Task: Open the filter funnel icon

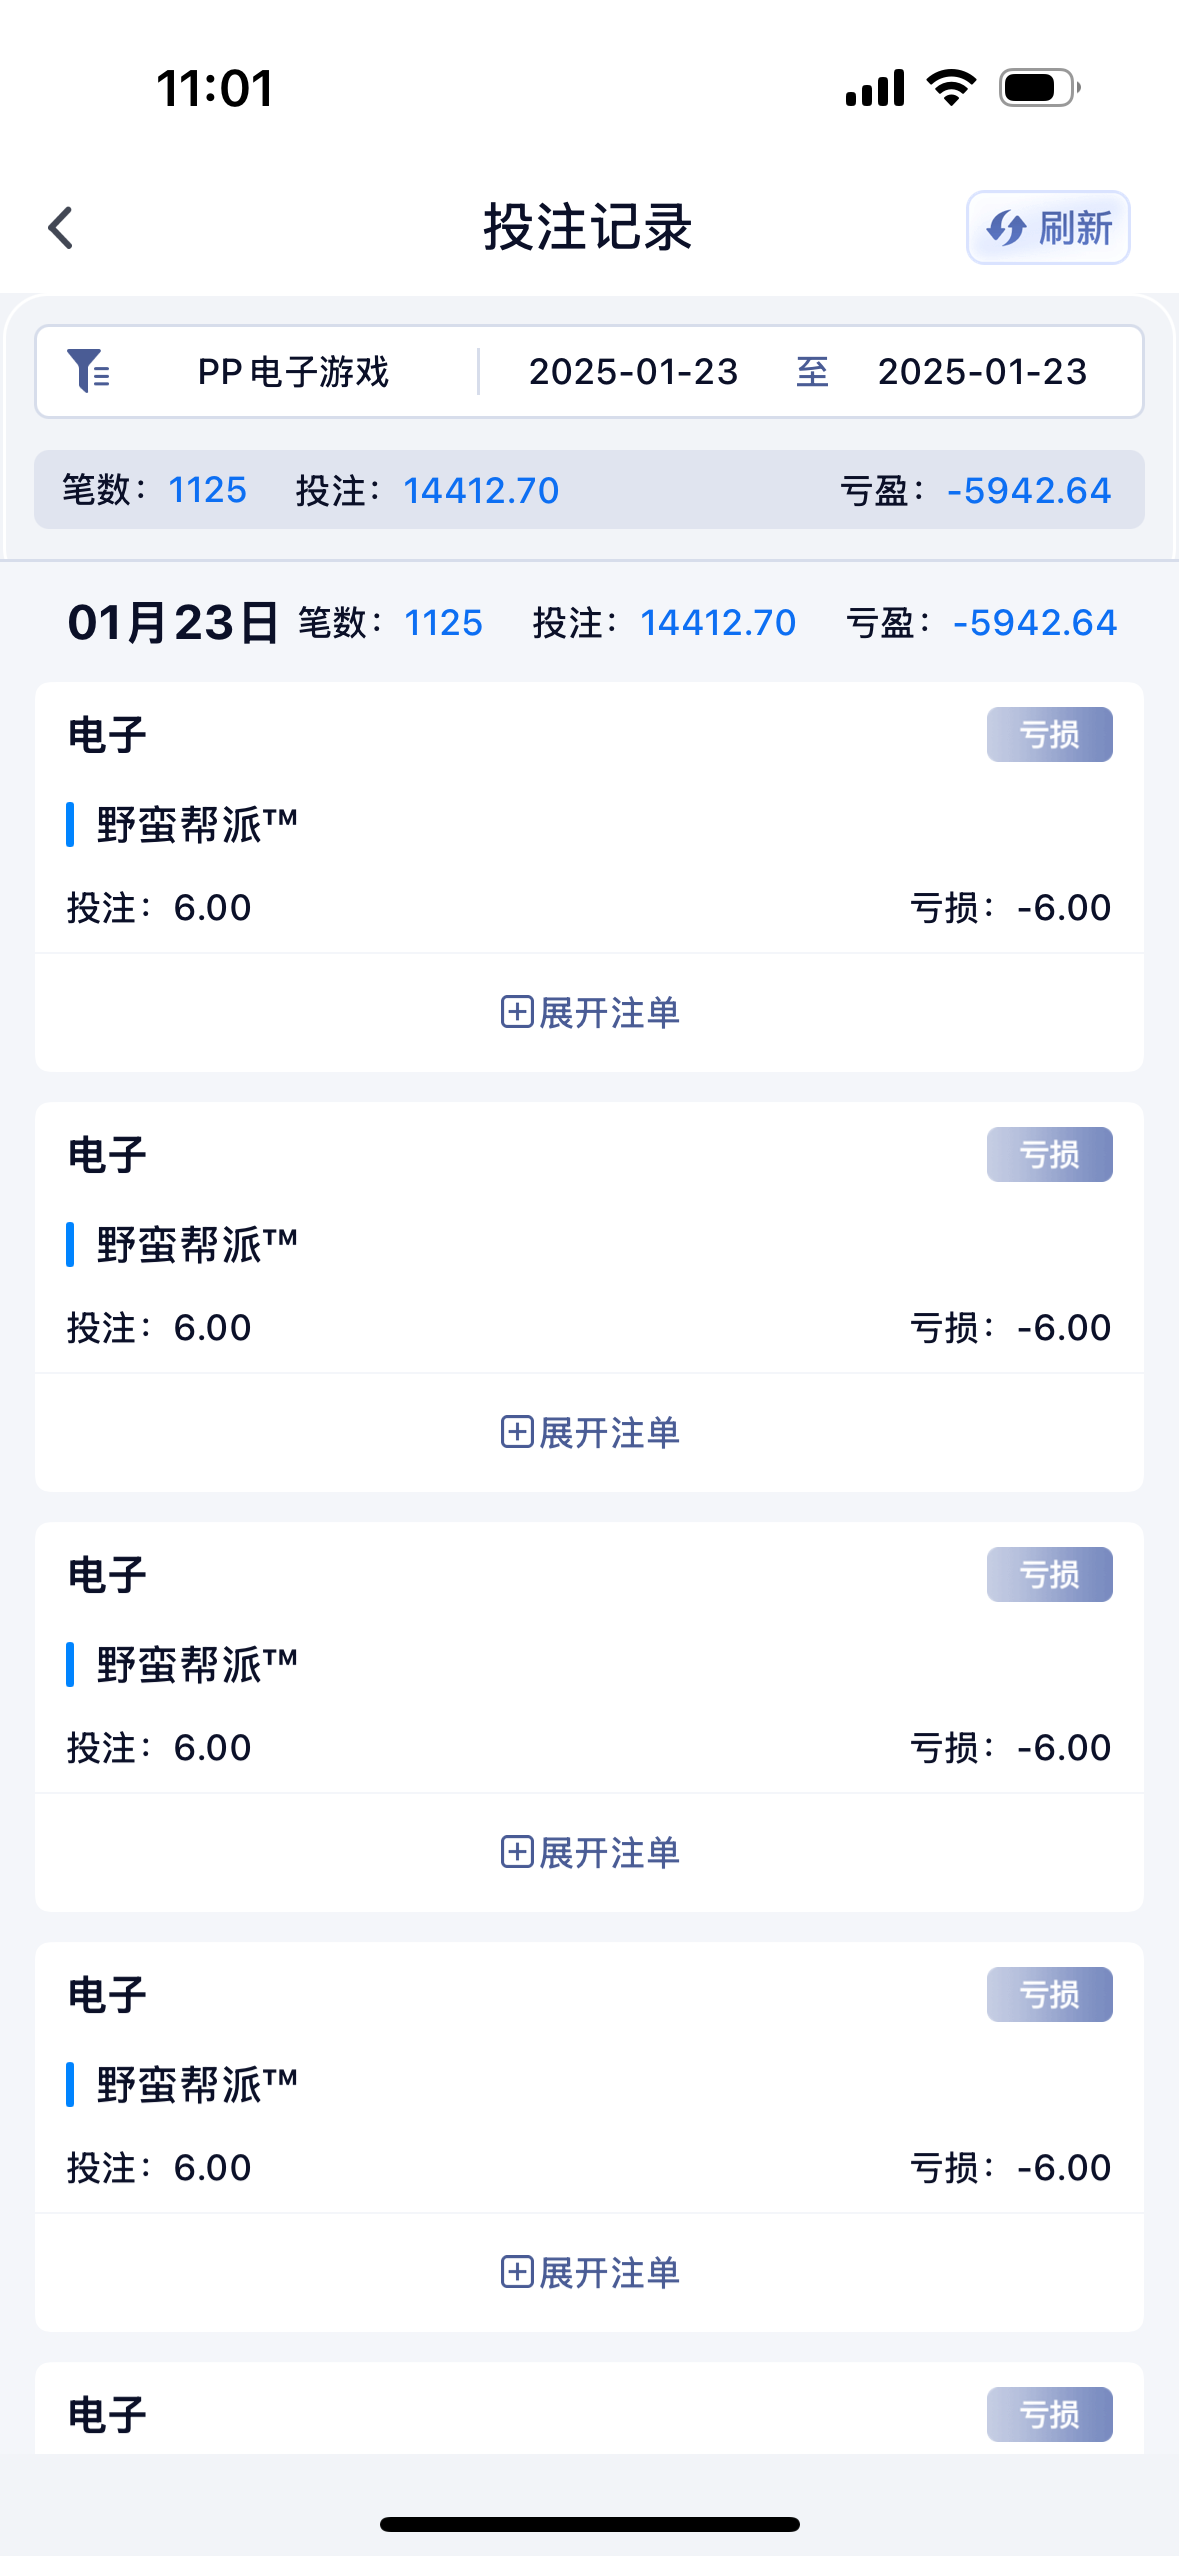Action: (88, 371)
